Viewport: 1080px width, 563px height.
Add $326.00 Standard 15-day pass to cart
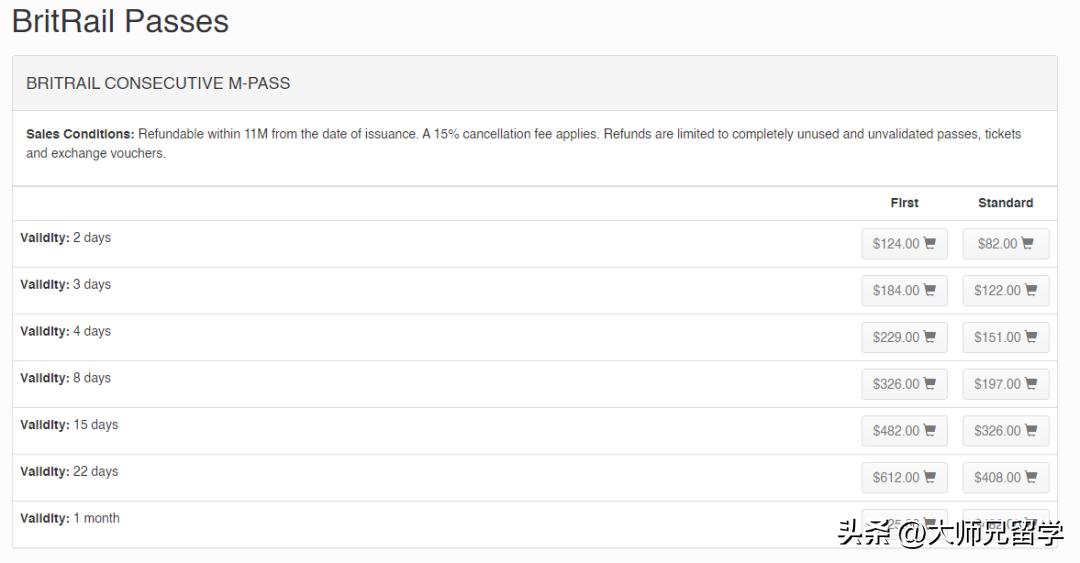click(1006, 431)
